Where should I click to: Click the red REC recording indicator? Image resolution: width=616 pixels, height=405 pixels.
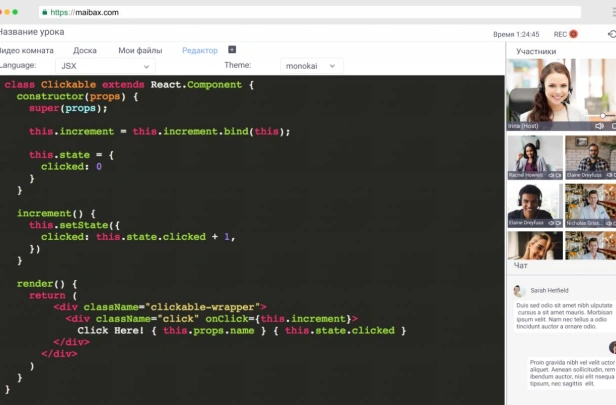tap(574, 34)
